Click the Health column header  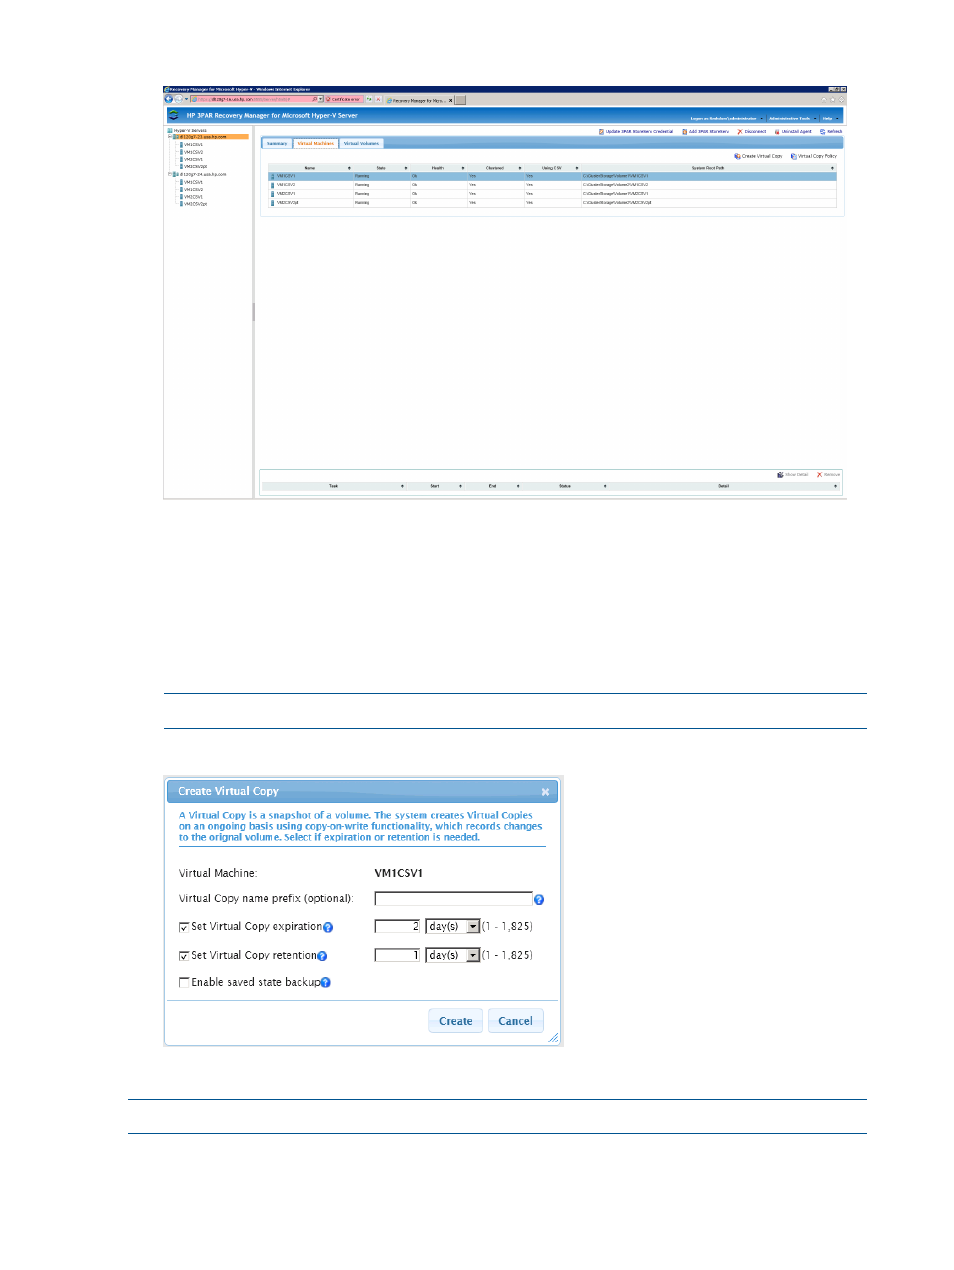[438, 168]
